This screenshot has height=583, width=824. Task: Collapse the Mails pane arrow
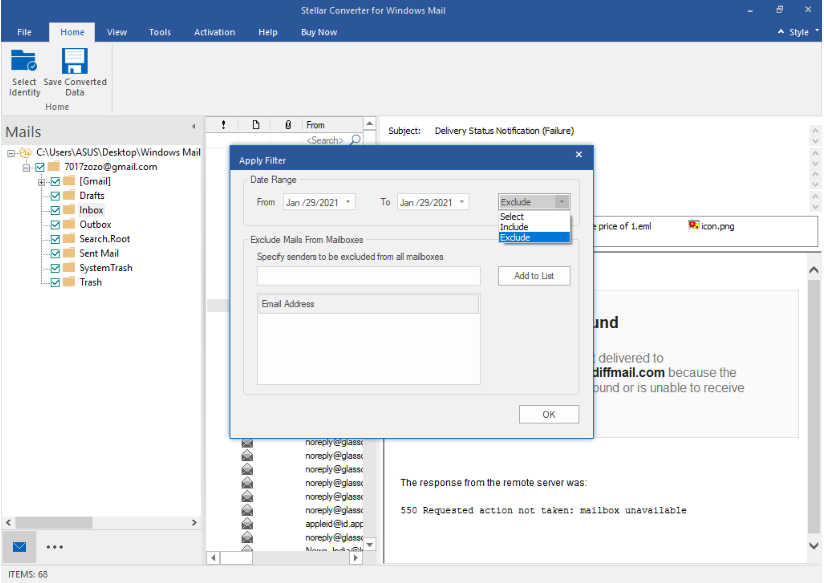pos(193,126)
